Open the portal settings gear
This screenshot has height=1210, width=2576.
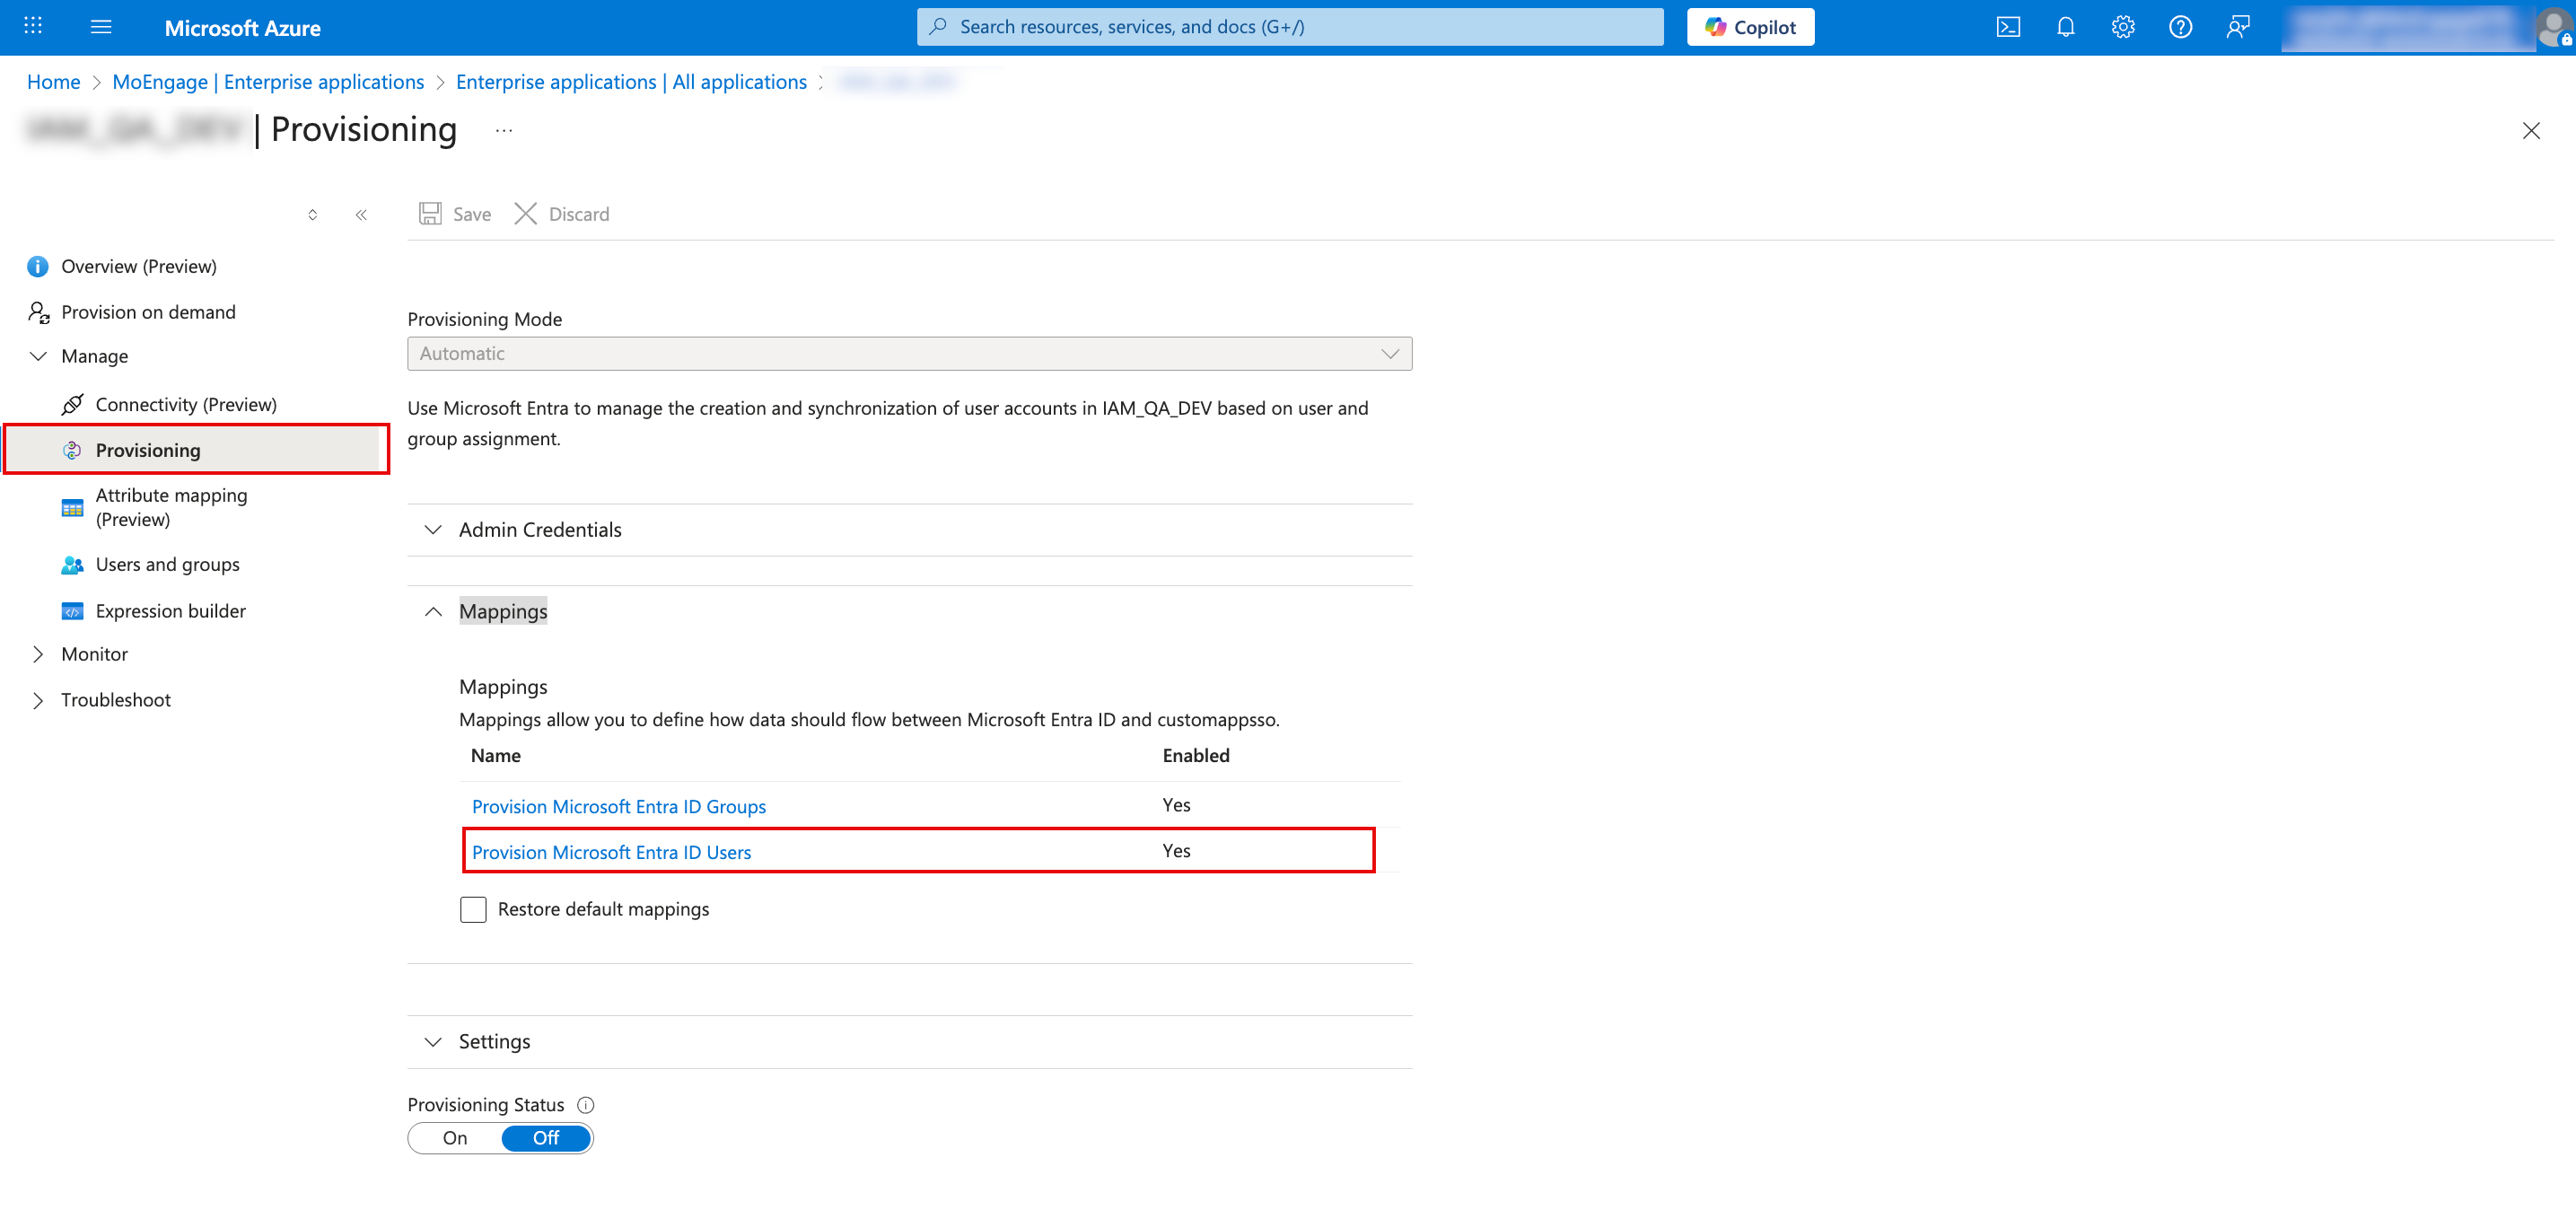click(2123, 27)
